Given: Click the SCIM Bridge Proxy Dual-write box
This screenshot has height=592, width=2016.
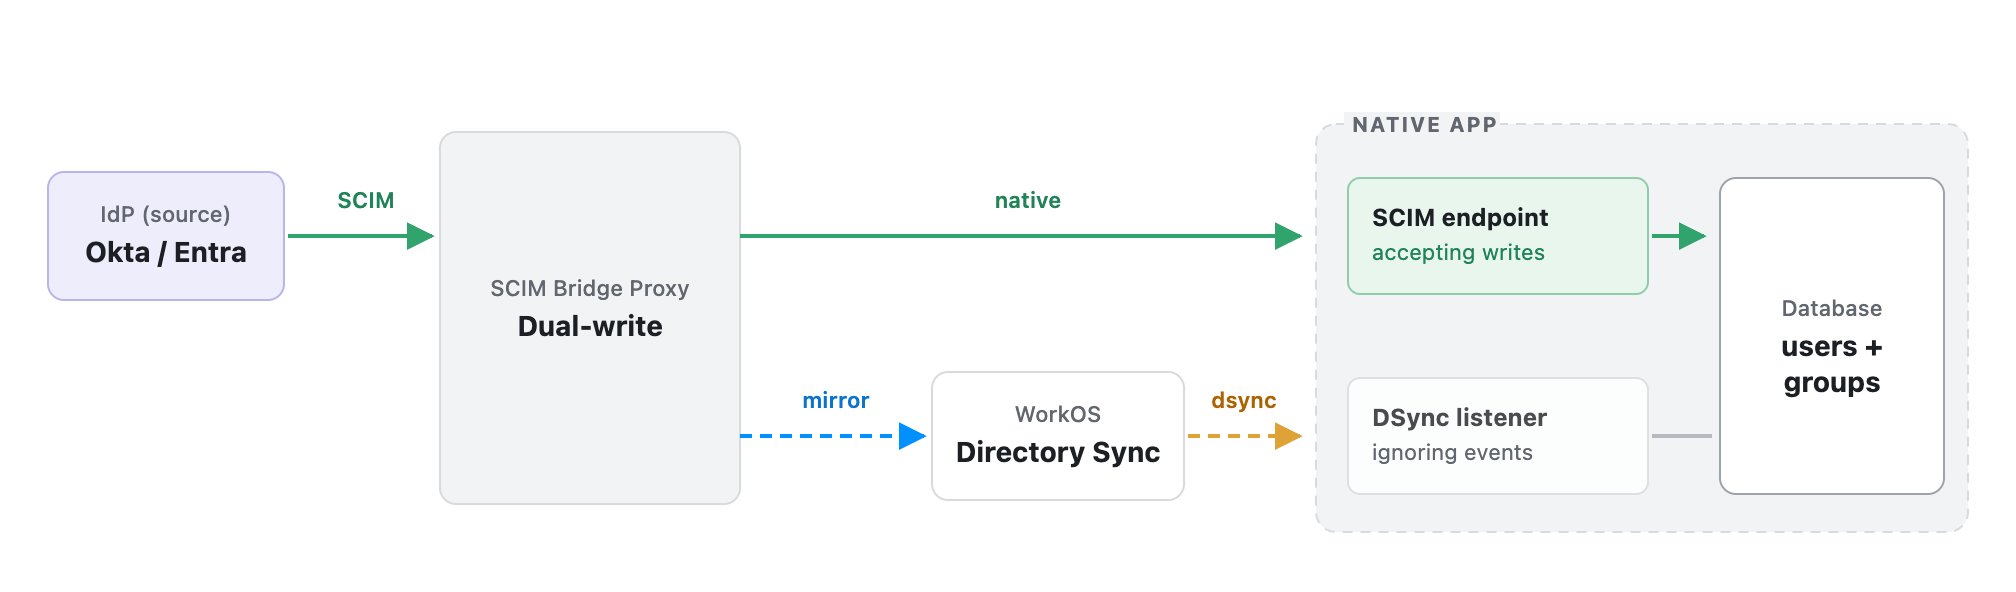Looking at the screenshot, I should point(590,318).
